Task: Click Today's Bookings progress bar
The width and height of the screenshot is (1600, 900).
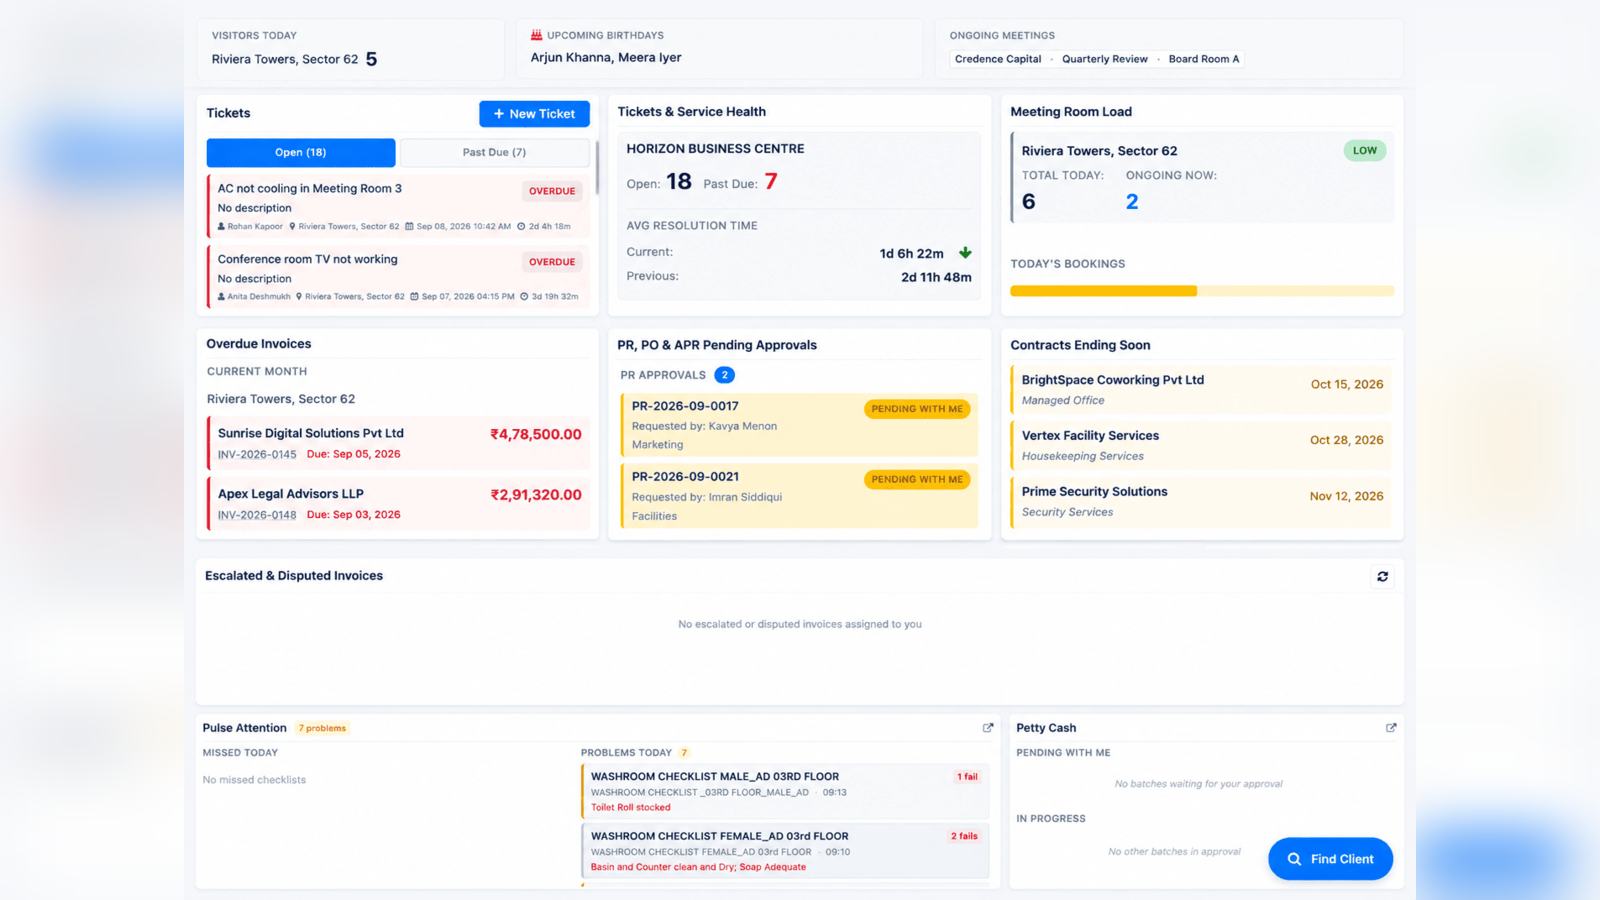Action: 1202,291
